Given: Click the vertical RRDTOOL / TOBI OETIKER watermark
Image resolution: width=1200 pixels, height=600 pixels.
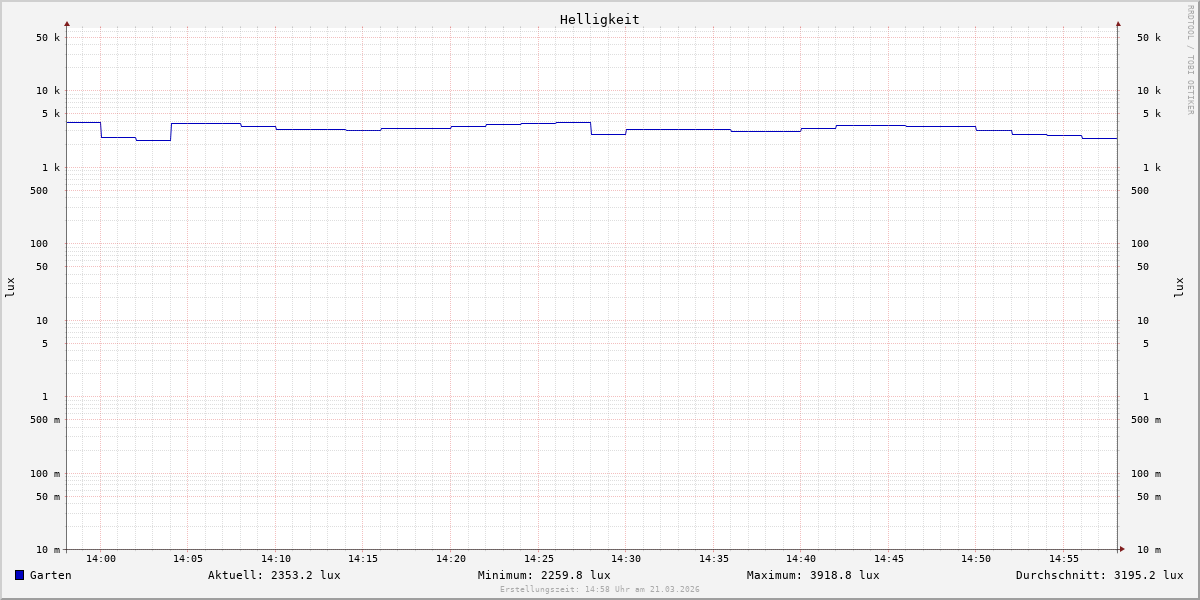Looking at the screenshot, I should coord(1190,60).
